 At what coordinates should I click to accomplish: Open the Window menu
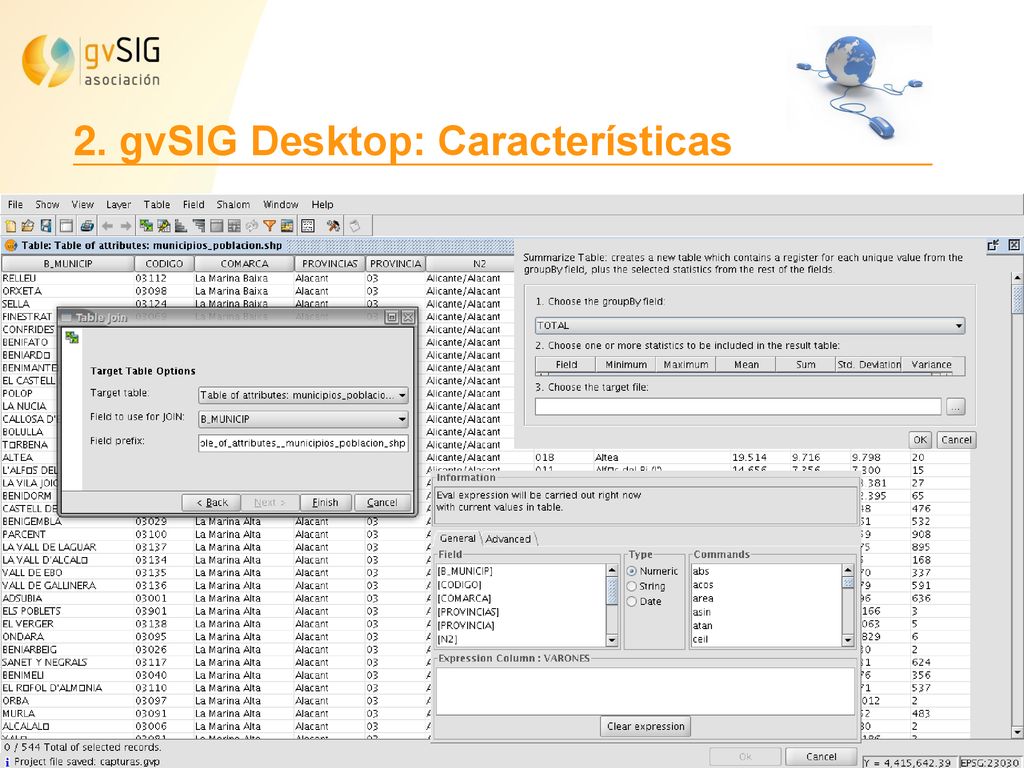(281, 204)
